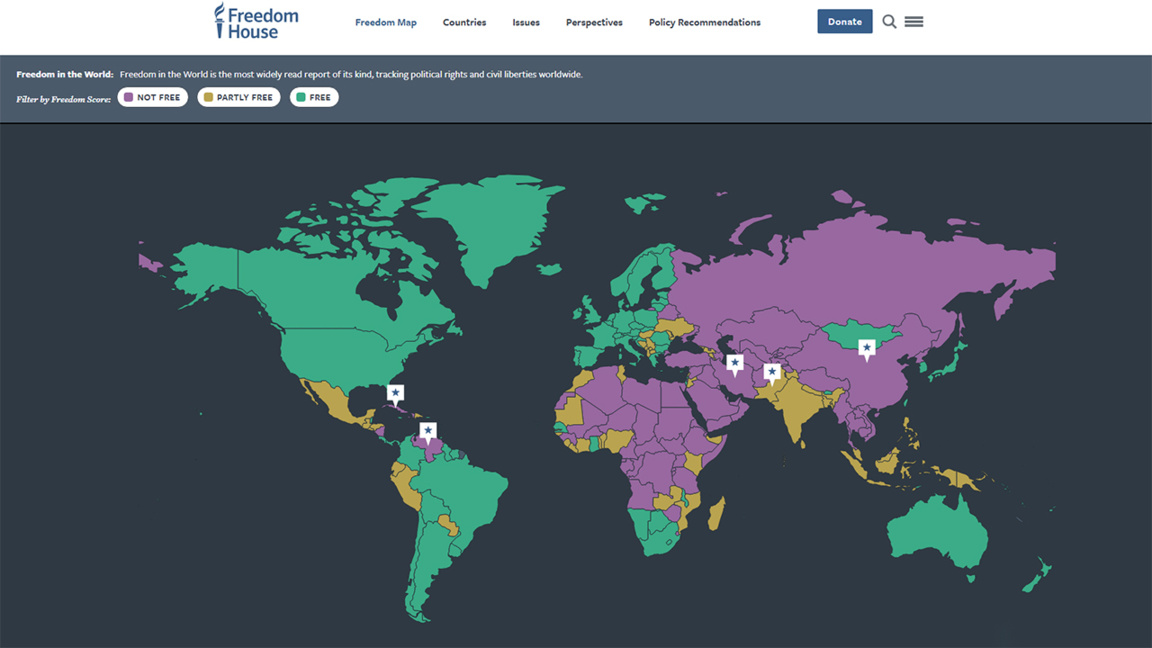Screen dimensions: 1152x648
Task: Click the star marker over Cuba
Action: tap(396, 393)
